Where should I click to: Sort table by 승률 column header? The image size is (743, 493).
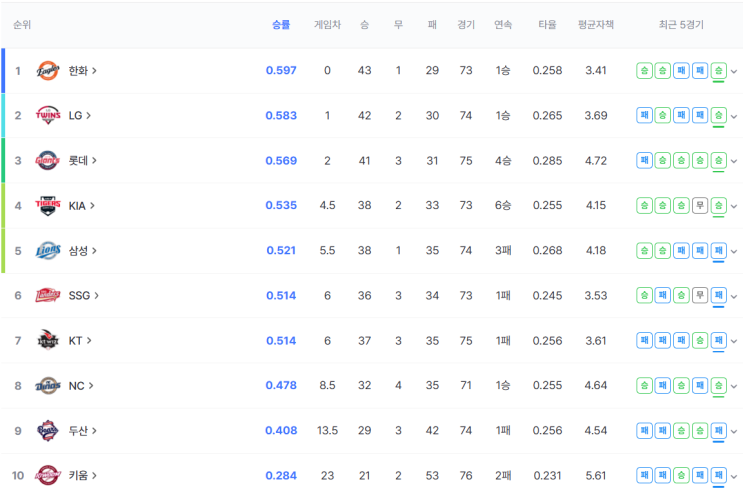tap(281, 25)
